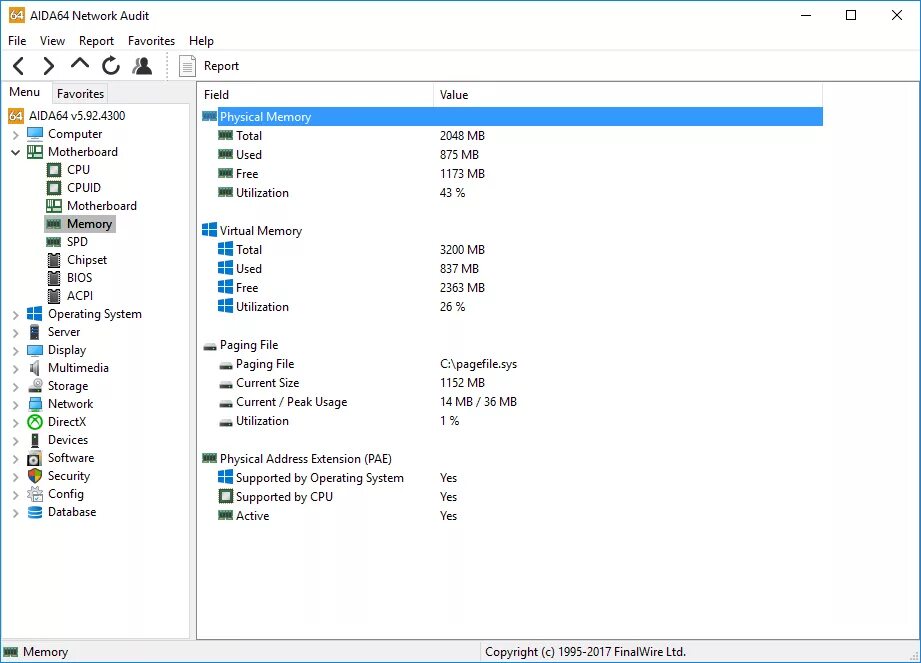The image size is (921, 663).
Task: Expand the Display tree node
Action: pyautogui.click(x=16, y=351)
